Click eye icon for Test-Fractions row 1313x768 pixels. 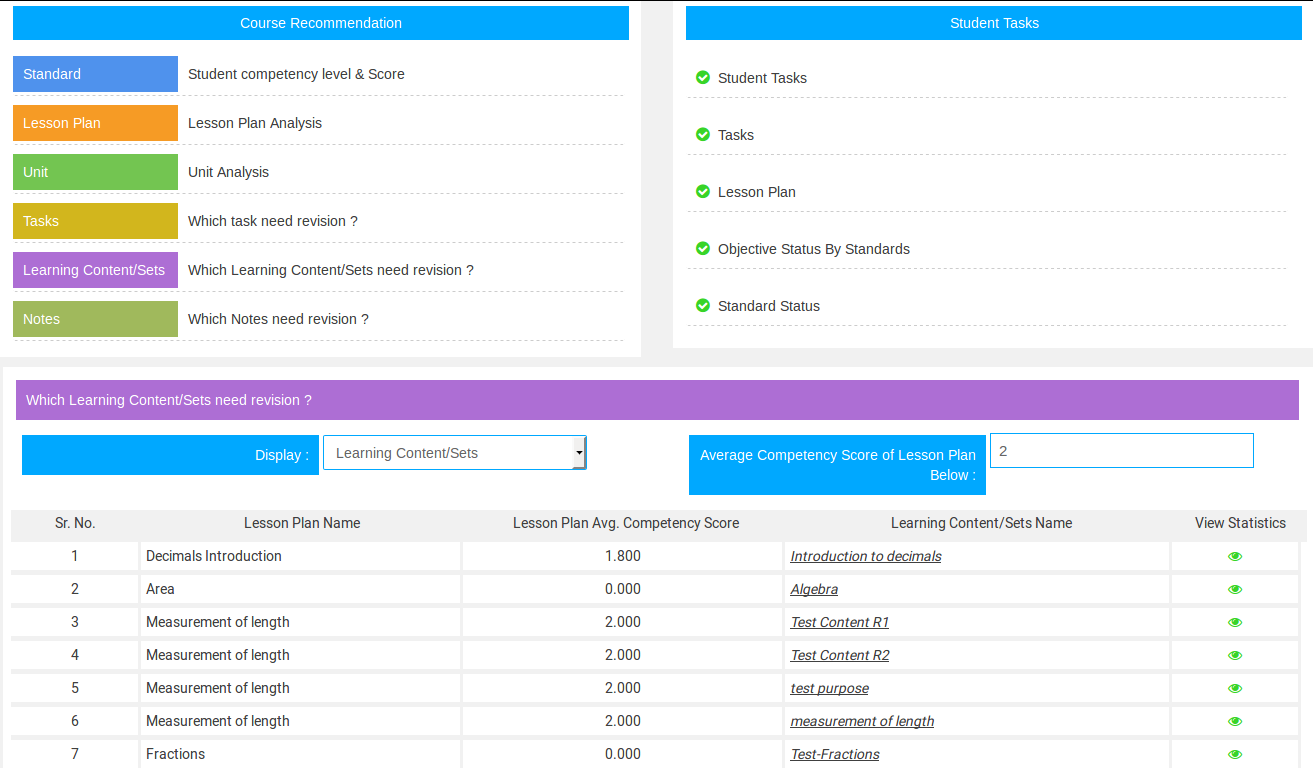[x=1235, y=755]
